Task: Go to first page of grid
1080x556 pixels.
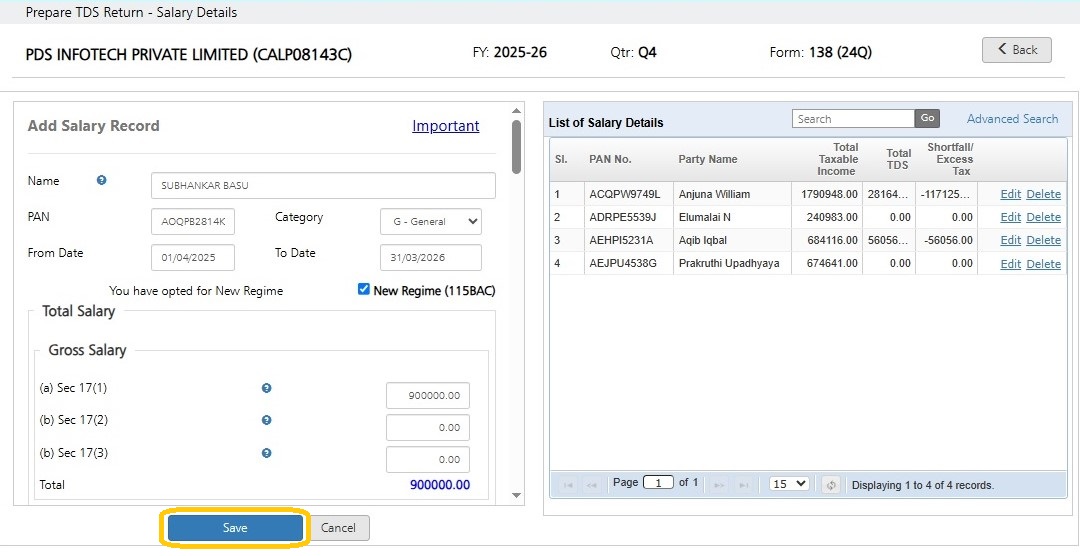Action: click(x=568, y=485)
